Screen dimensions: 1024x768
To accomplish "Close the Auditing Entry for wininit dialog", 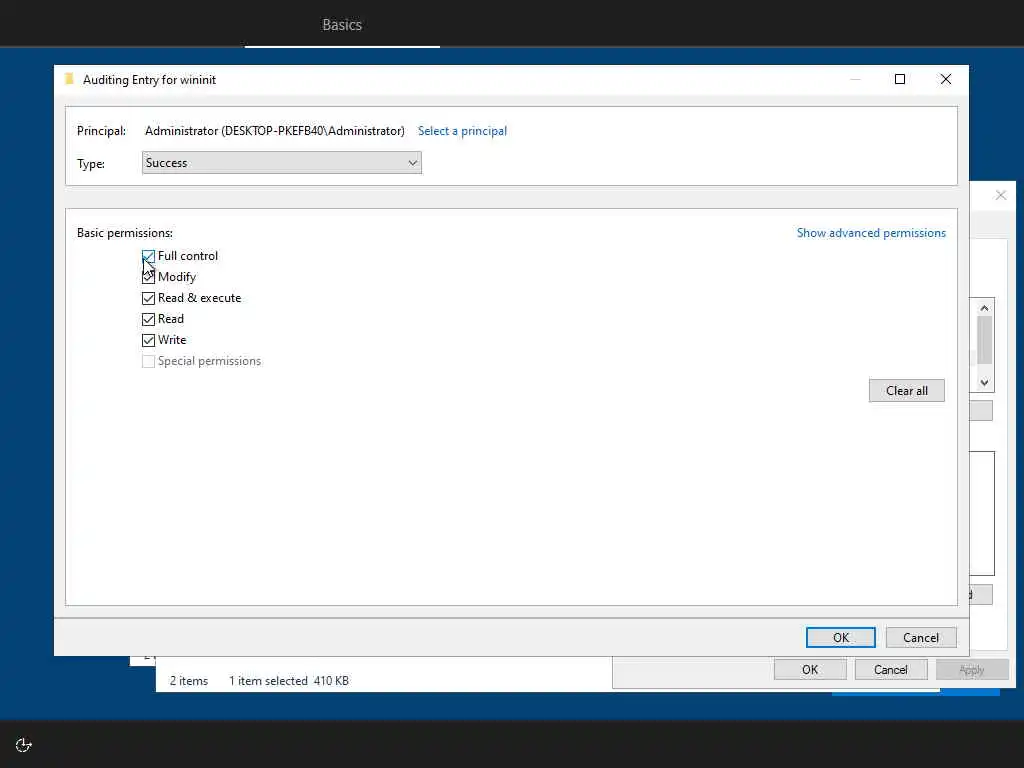I will 946,79.
